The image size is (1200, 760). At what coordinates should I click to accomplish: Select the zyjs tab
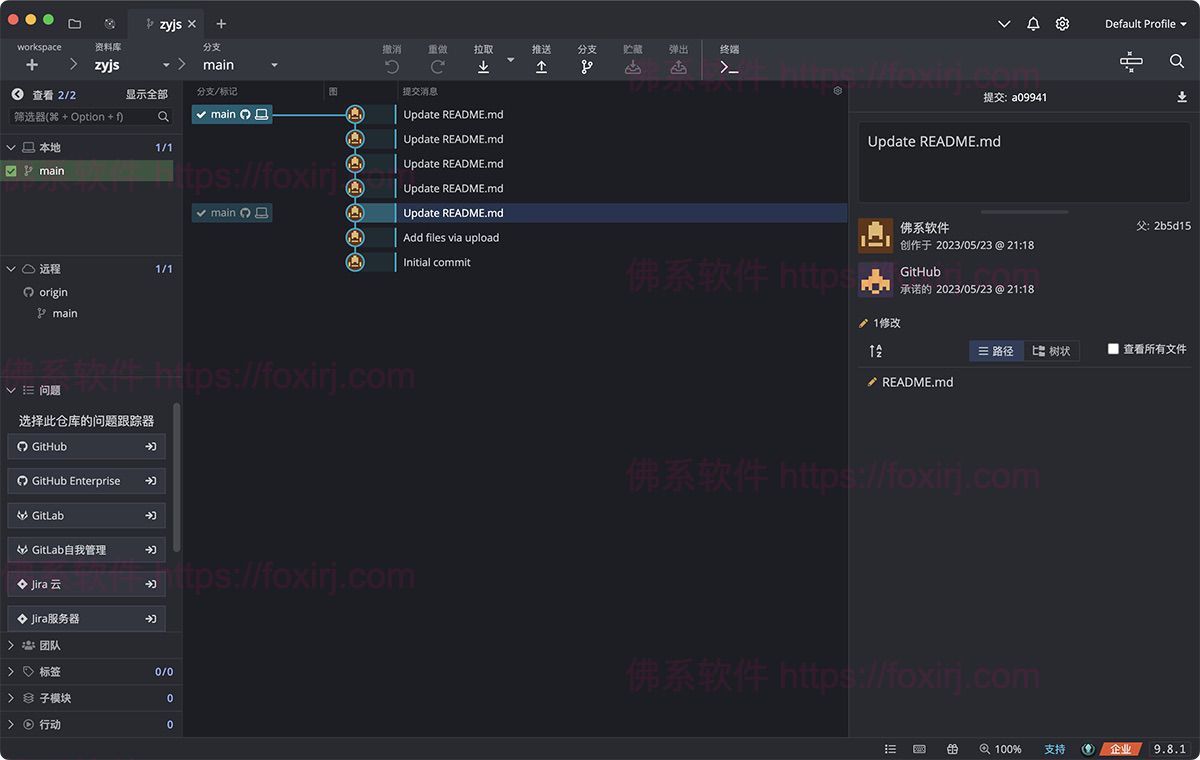(x=170, y=24)
